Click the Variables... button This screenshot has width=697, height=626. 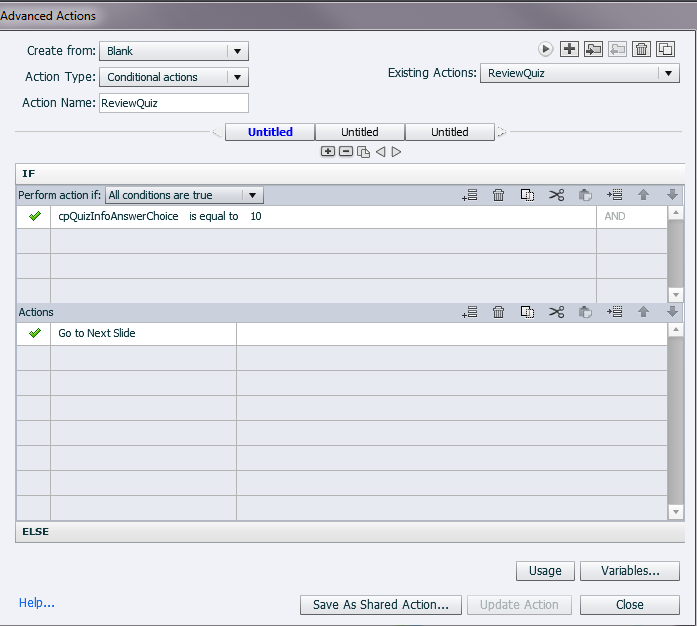(630, 571)
